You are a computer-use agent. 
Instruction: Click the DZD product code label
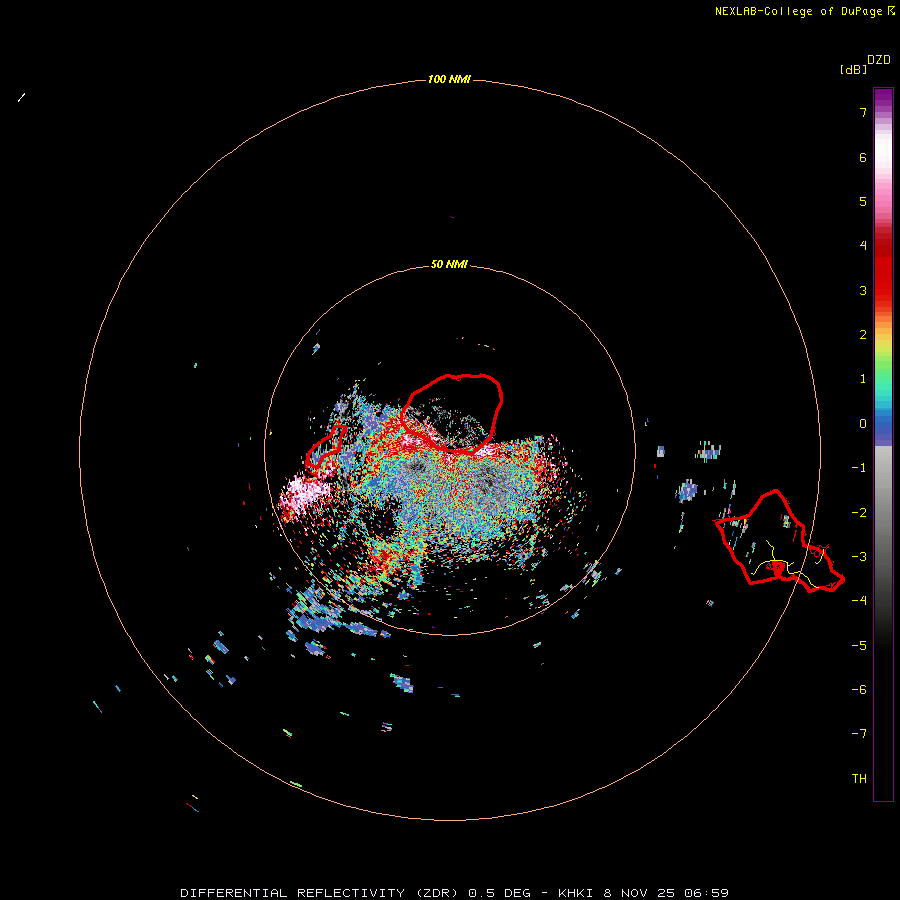(879, 60)
